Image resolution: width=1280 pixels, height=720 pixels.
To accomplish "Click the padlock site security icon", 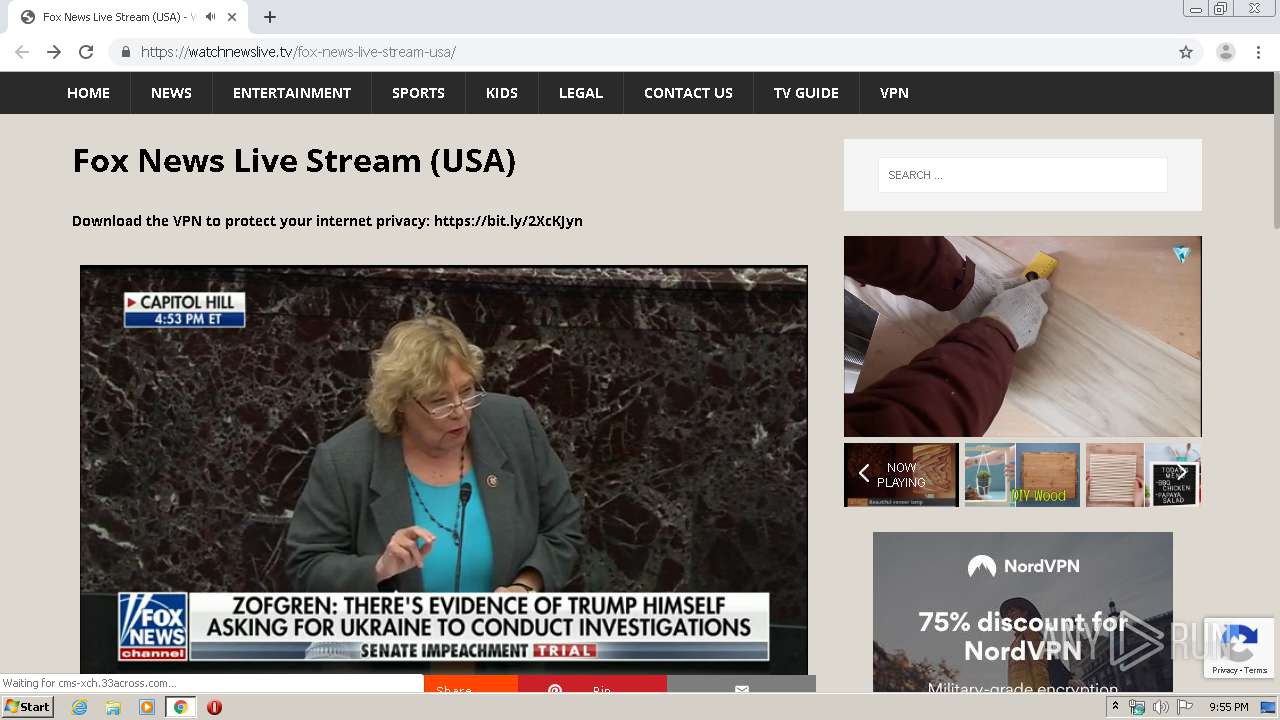I will click(125, 52).
